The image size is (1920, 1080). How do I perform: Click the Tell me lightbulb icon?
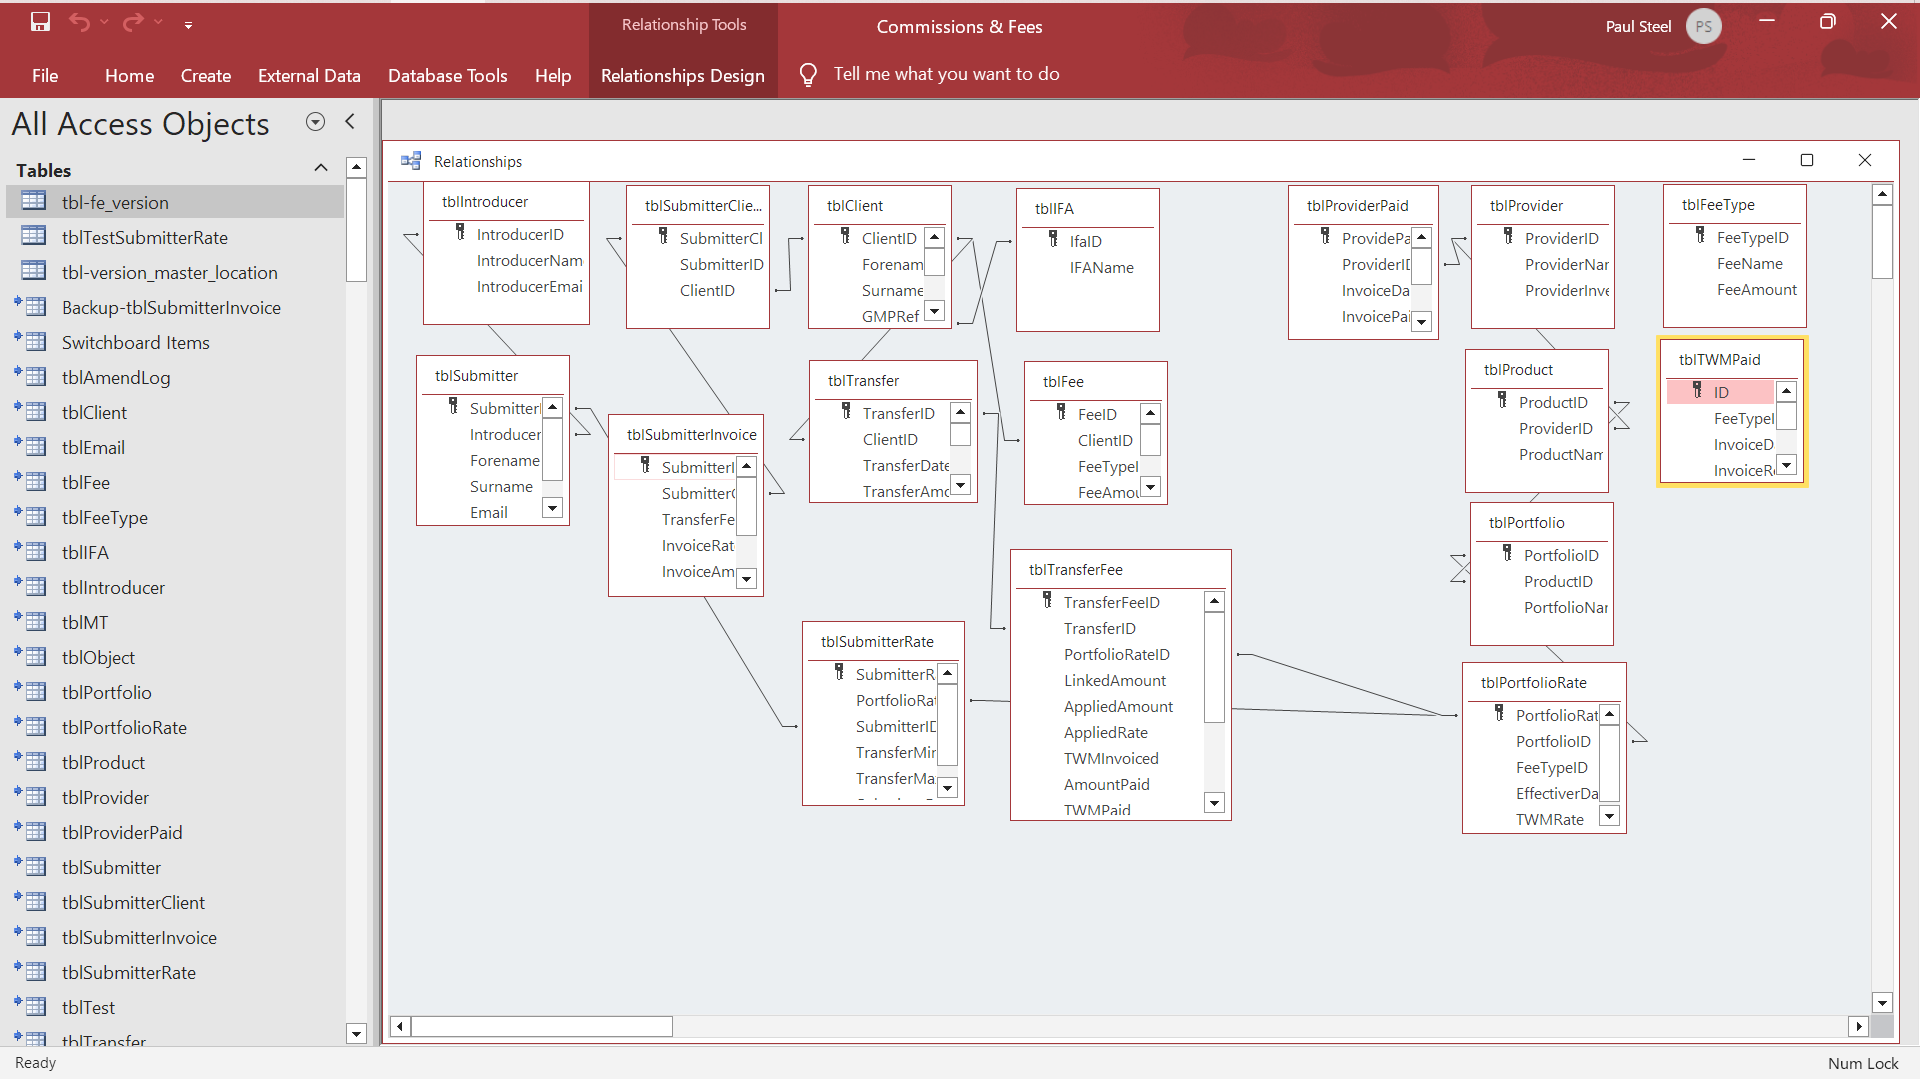(x=808, y=75)
